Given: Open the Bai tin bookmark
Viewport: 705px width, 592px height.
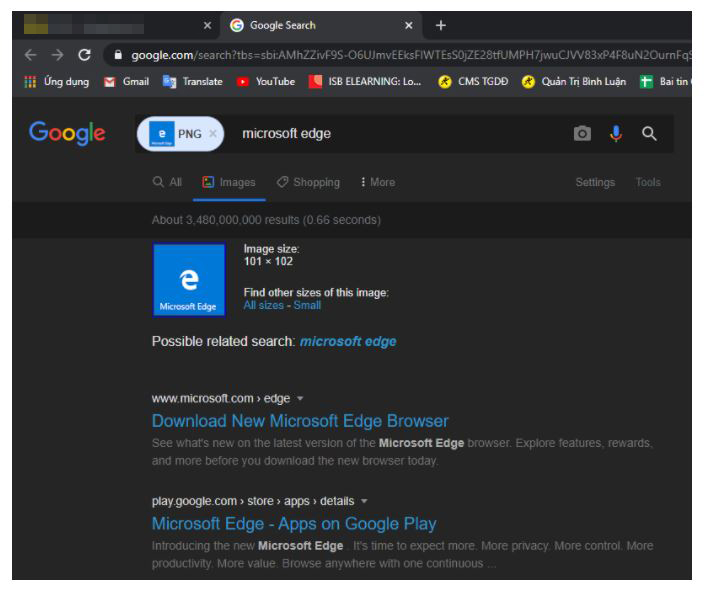Looking at the screenshot, I should [665, 82].
